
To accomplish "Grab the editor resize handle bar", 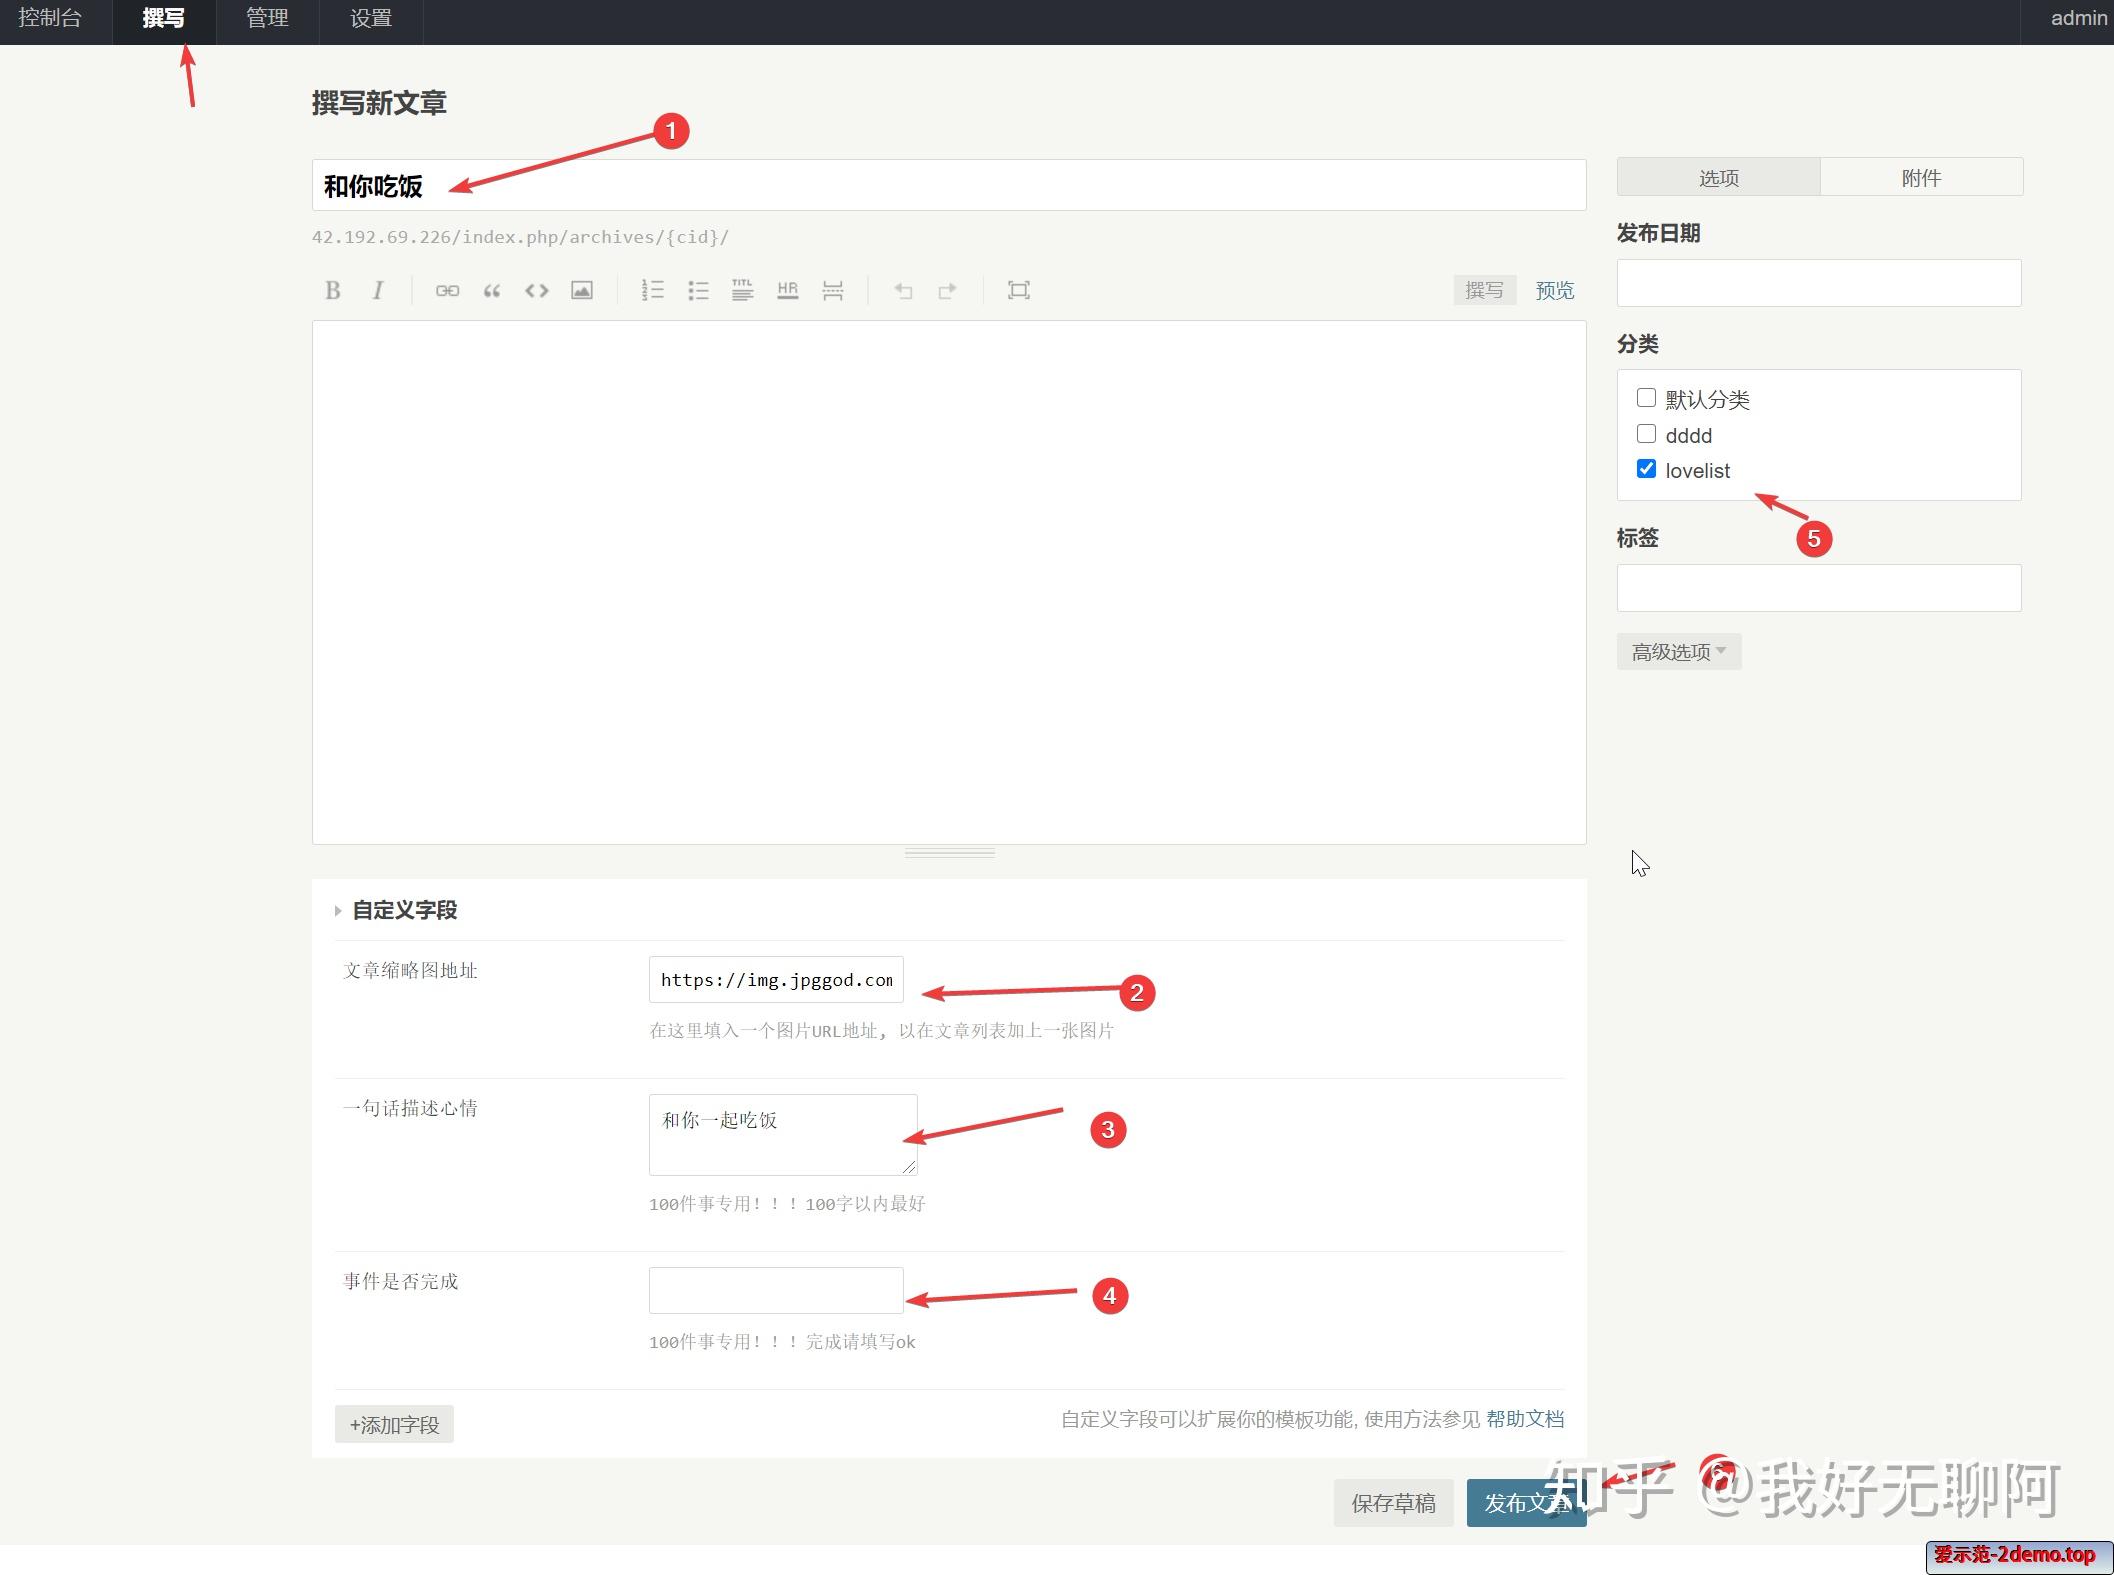I will coord(949,853).
